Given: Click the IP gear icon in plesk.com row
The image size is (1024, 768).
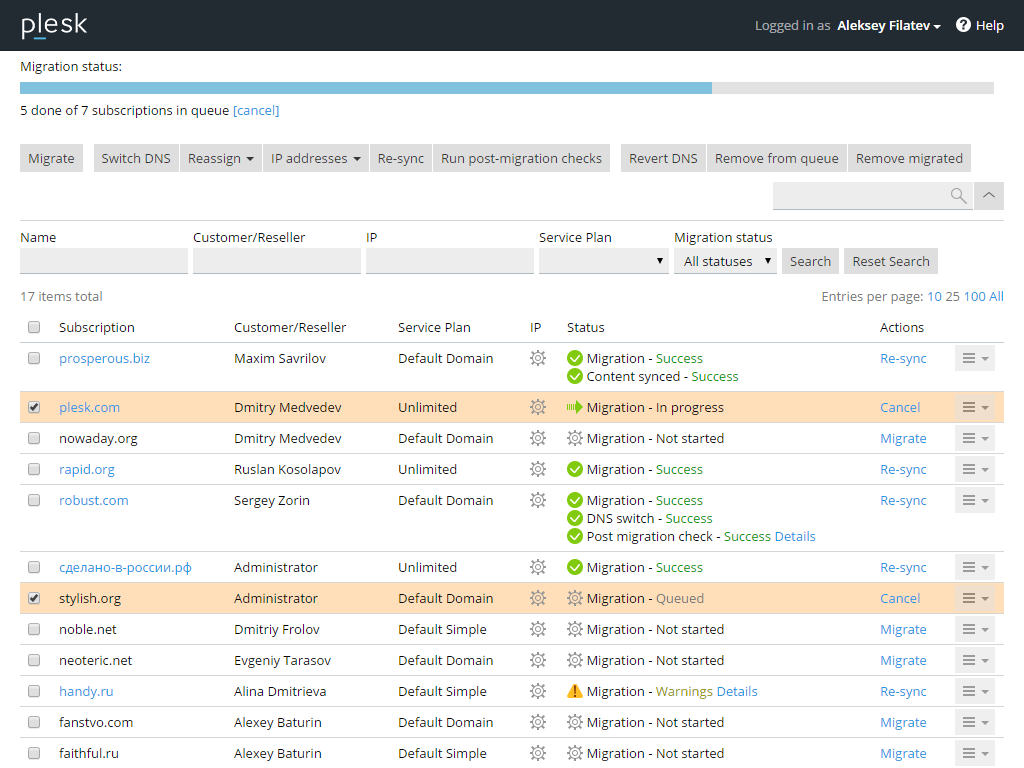Looking at the screenshot, I should [x=538, y=407].
